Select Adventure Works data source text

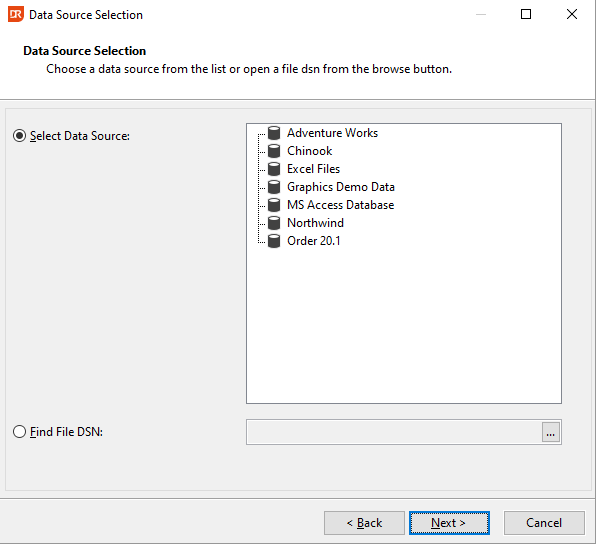332,133
